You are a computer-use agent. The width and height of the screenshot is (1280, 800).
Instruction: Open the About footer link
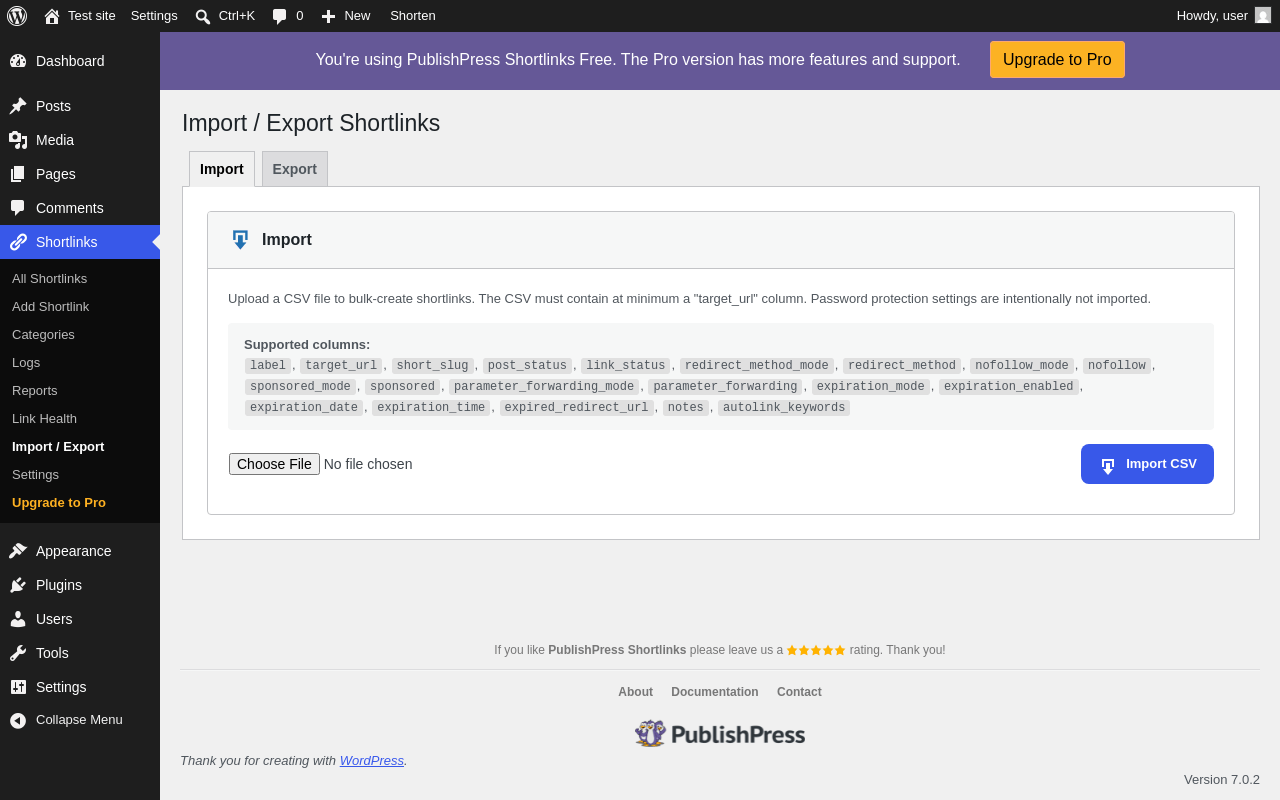click(x=635, y=692)
